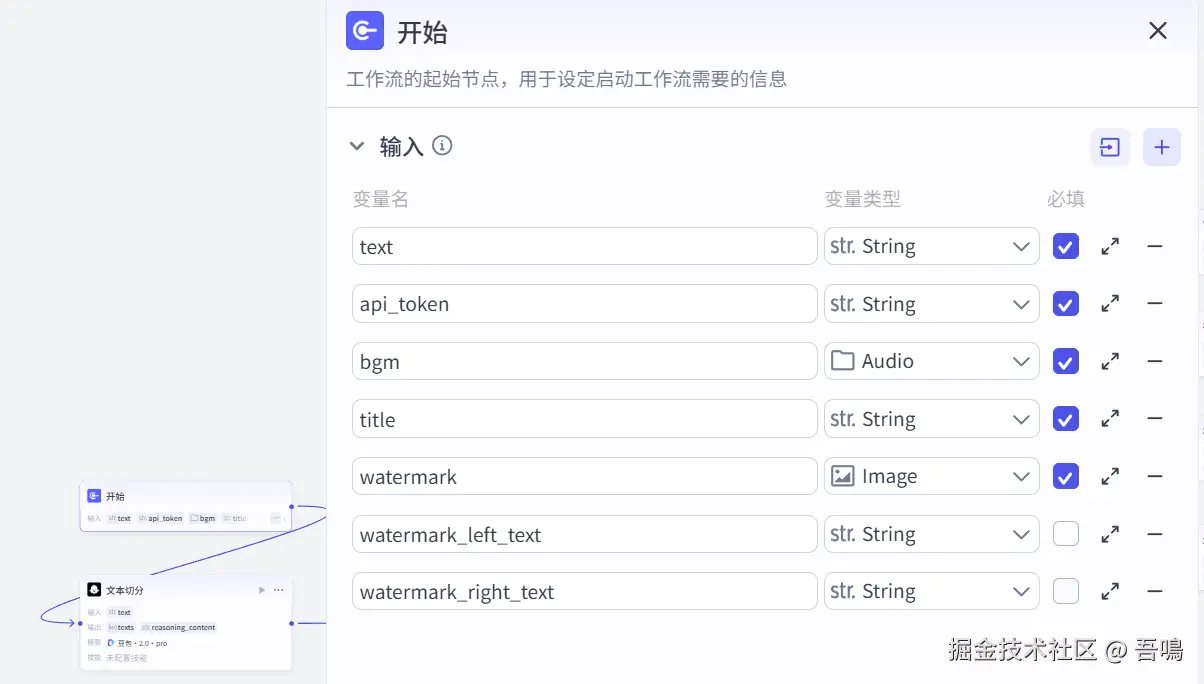Click into the watermark_left_text name field
The height and width of the screenshot is (684, 1204).
coord(584,535)
